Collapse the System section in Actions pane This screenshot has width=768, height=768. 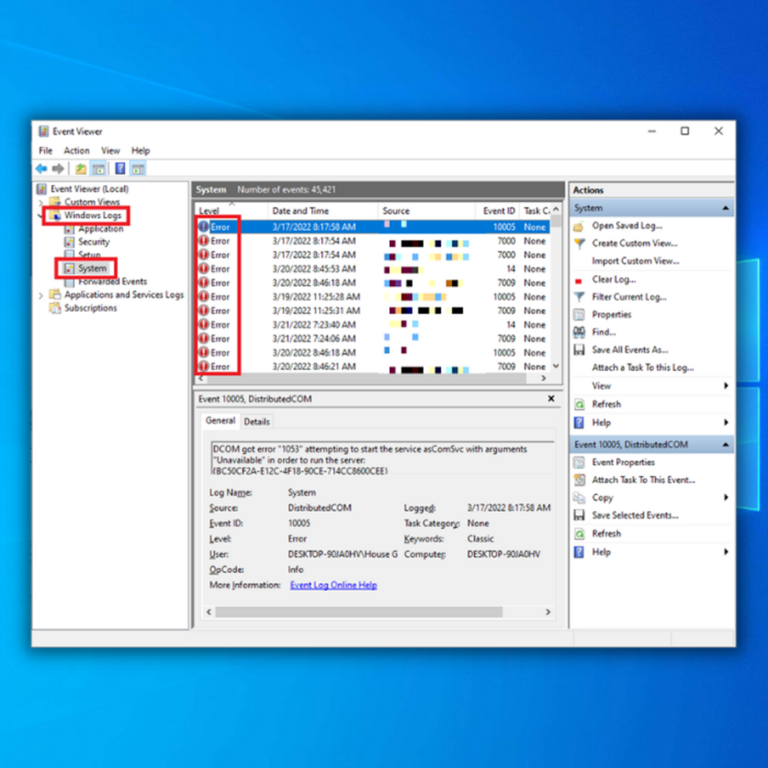(725, 208)
